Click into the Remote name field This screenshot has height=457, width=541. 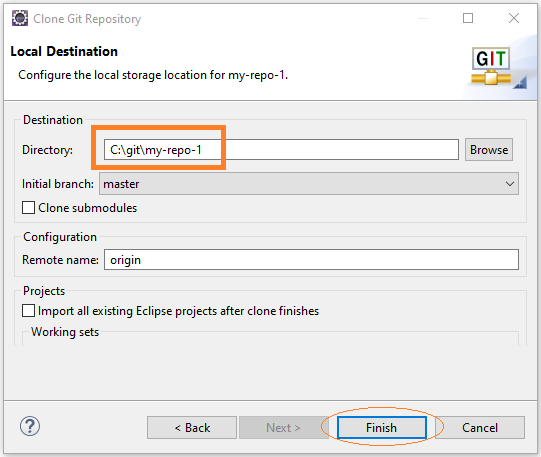(311, 260)
